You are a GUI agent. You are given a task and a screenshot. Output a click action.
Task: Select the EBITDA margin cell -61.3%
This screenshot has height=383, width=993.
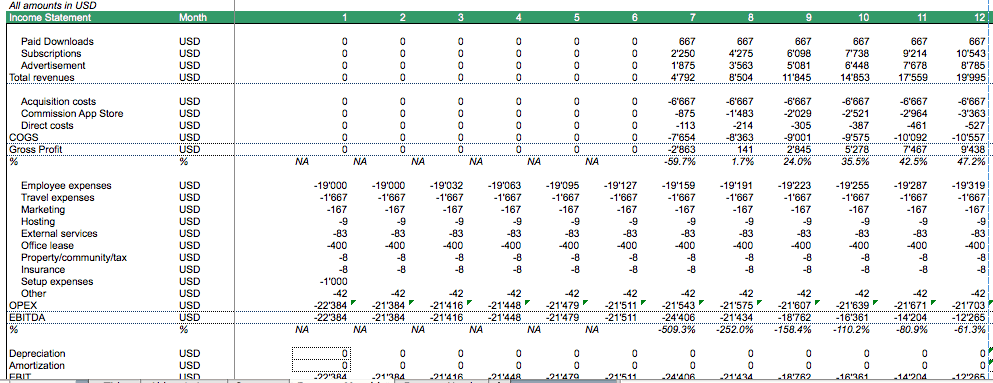pos(970,329)
